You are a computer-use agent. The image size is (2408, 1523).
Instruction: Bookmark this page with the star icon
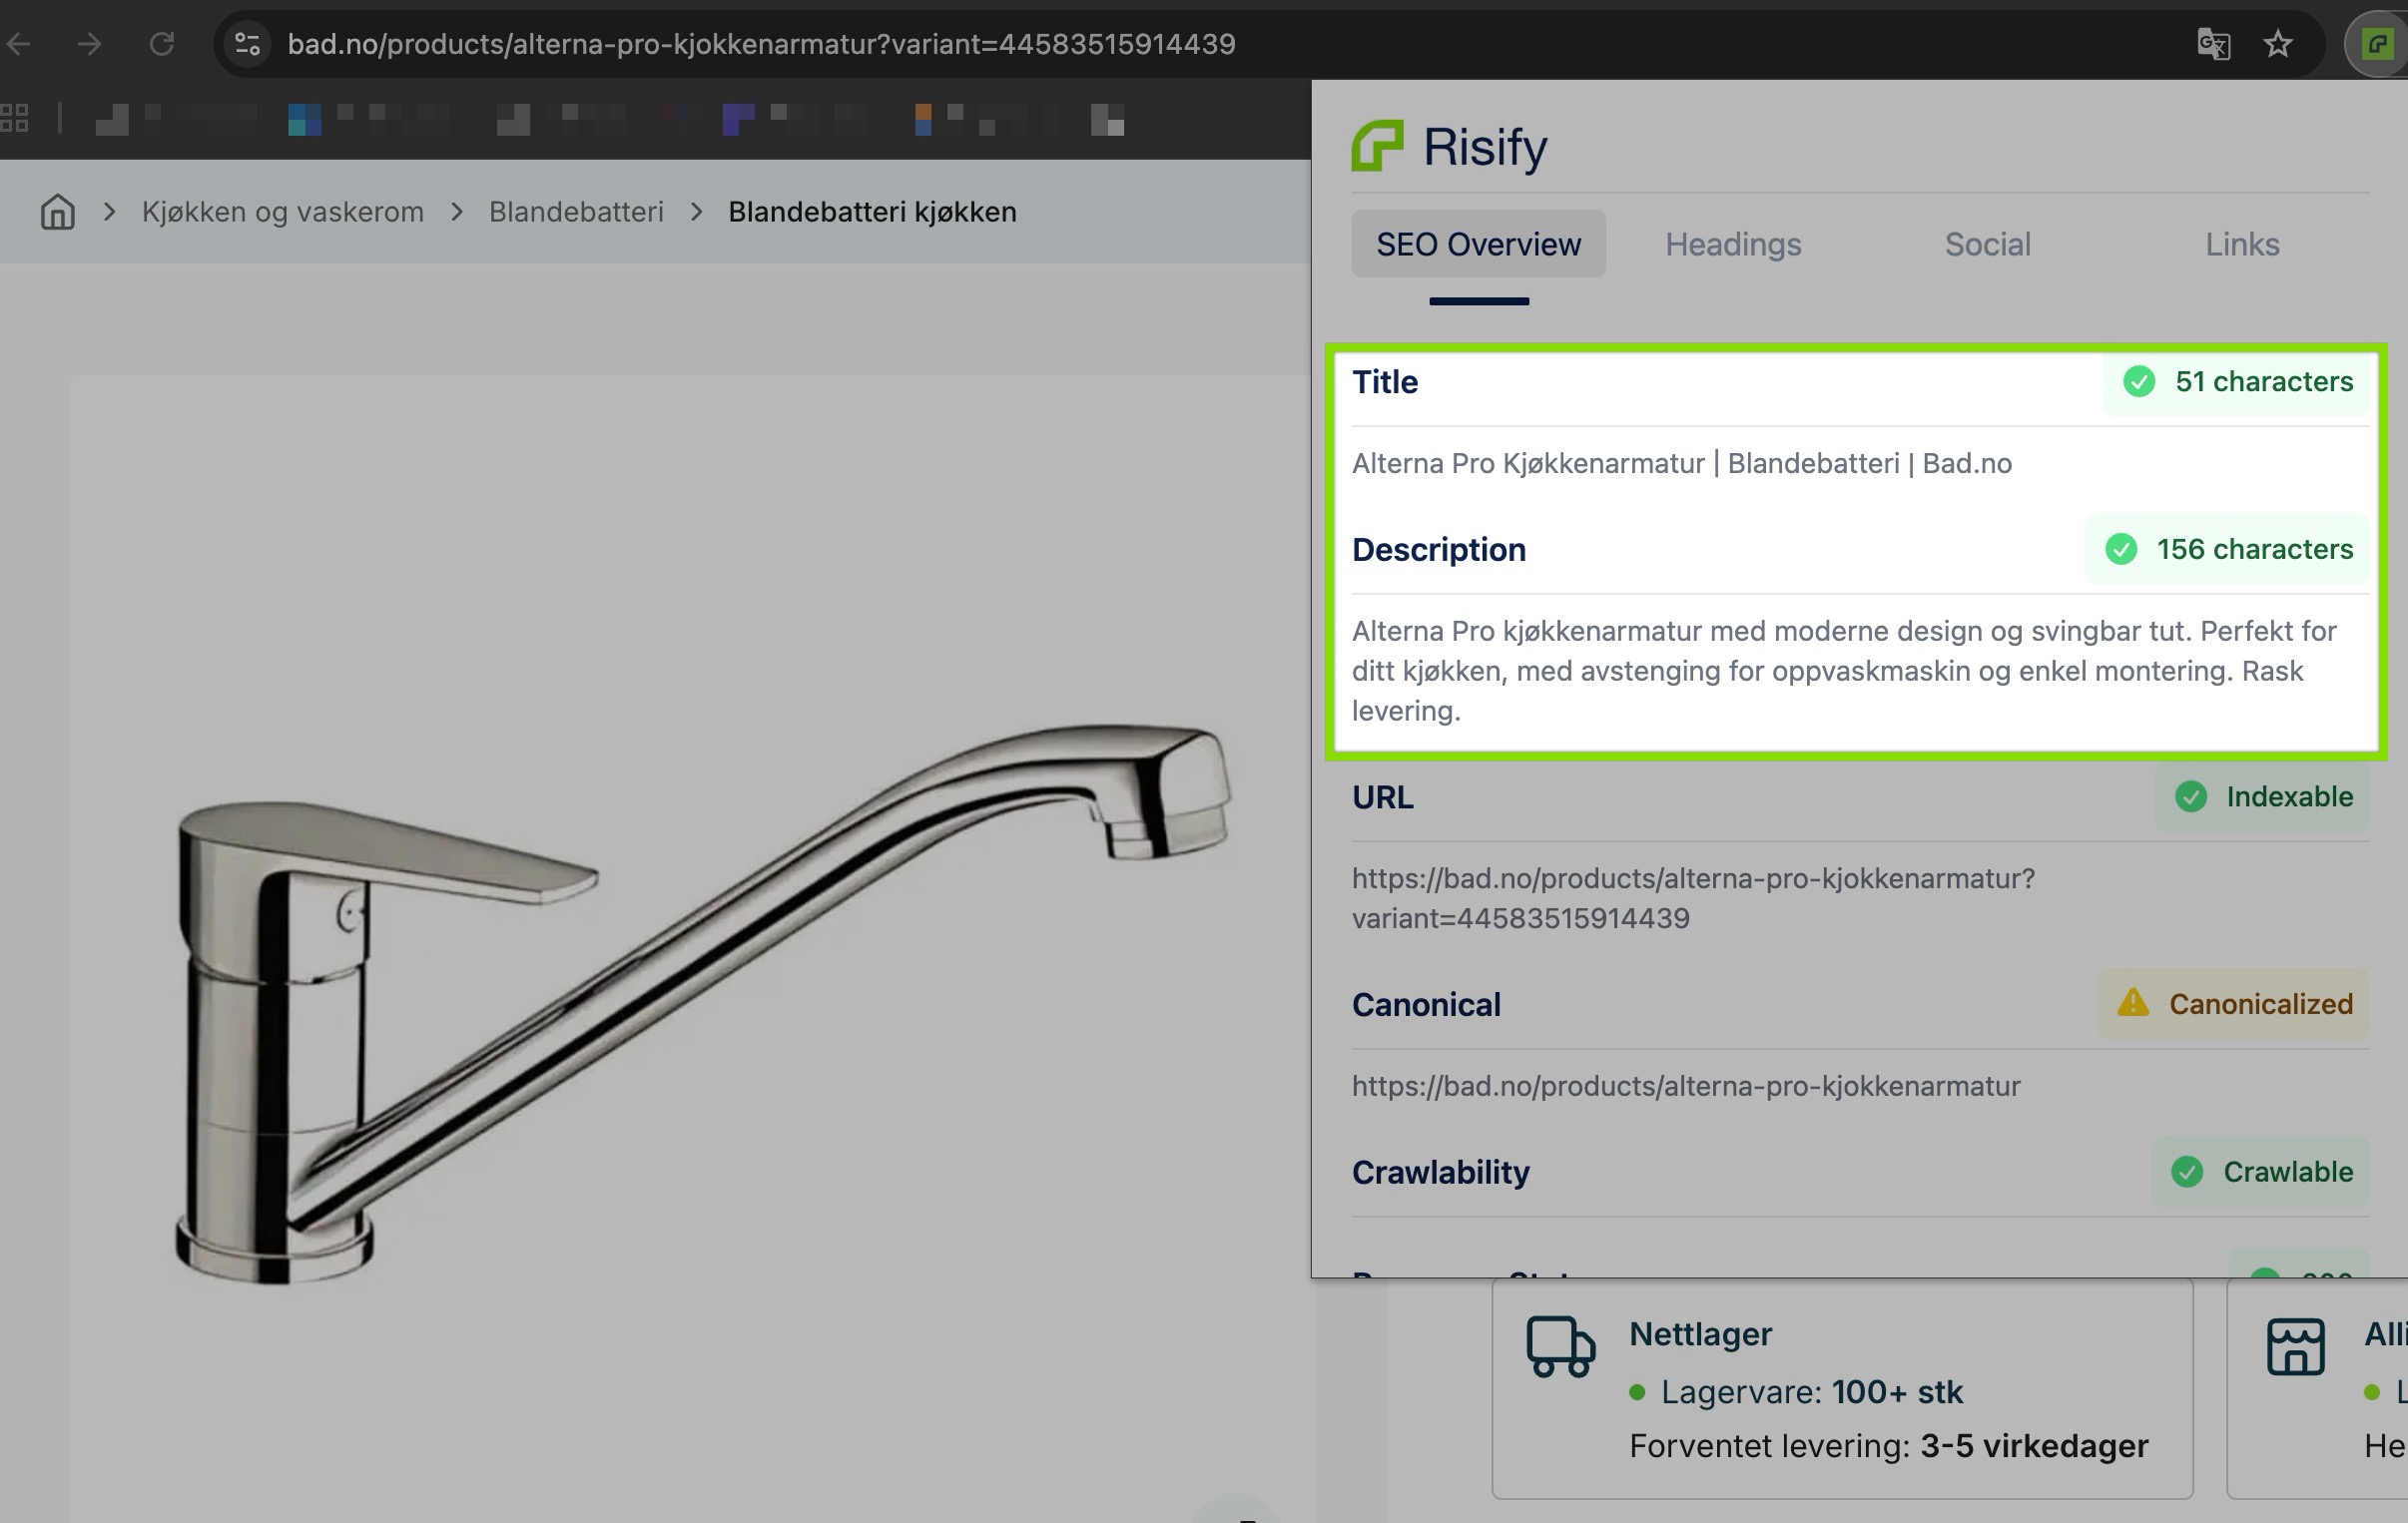[2278, 44]
